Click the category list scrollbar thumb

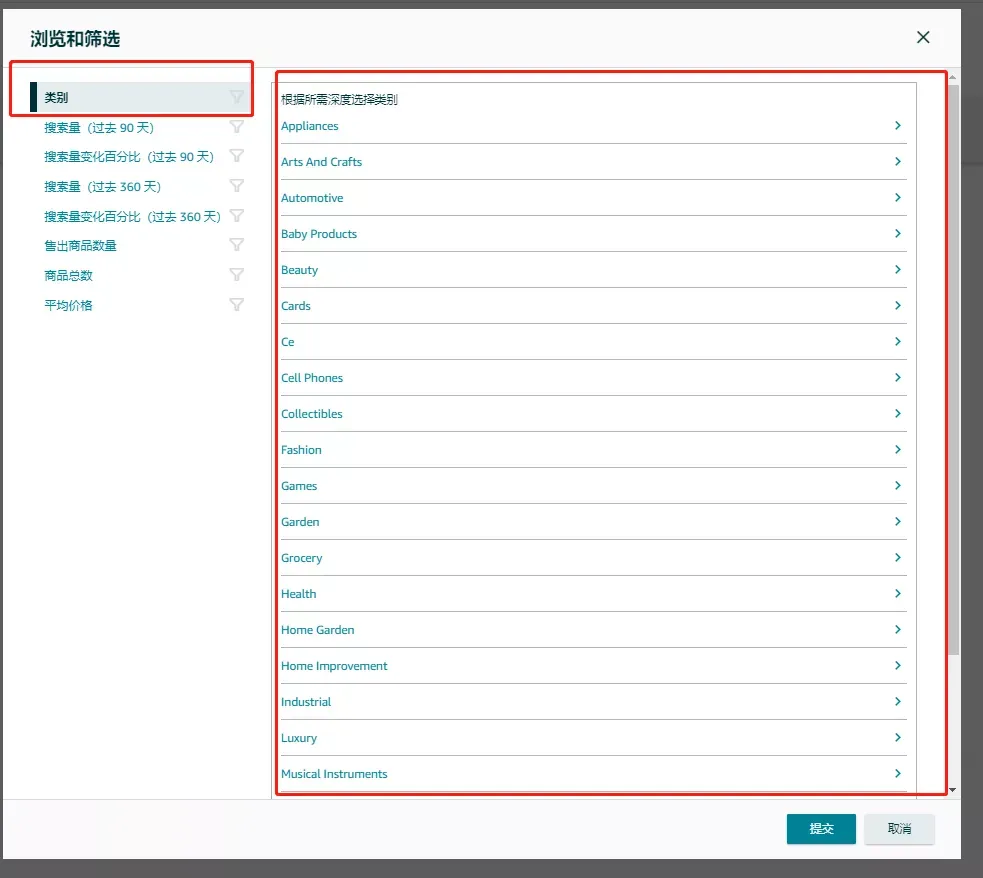(954, 370)
